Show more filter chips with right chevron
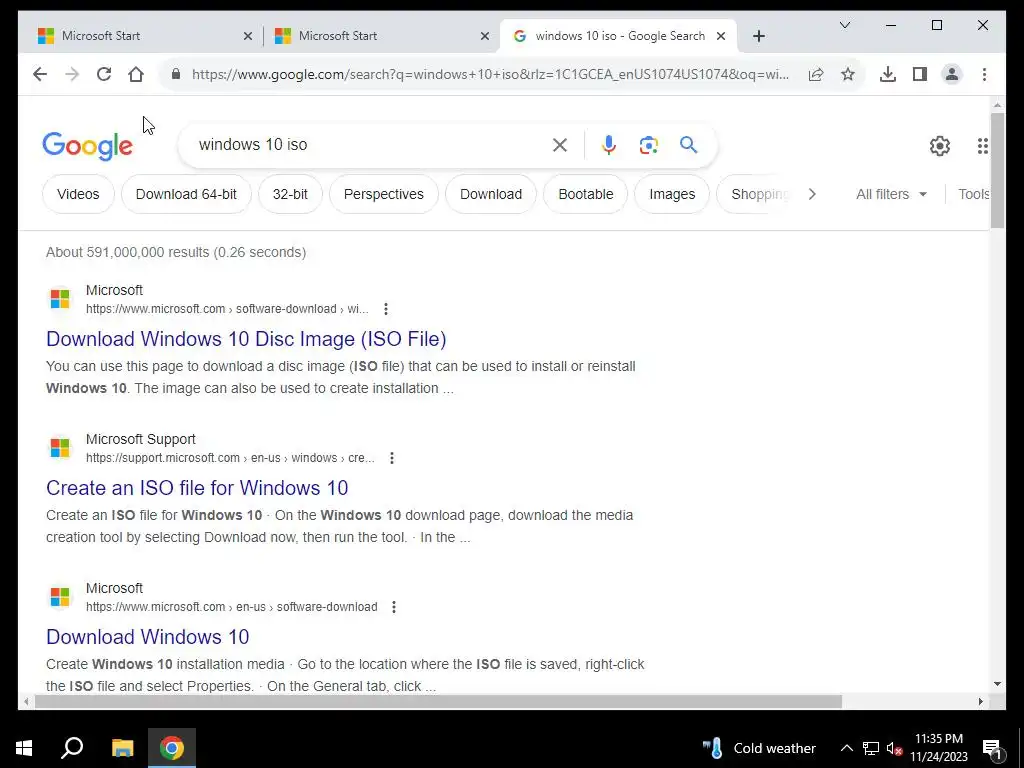The image size is (1024, 768). click(812, 194)
